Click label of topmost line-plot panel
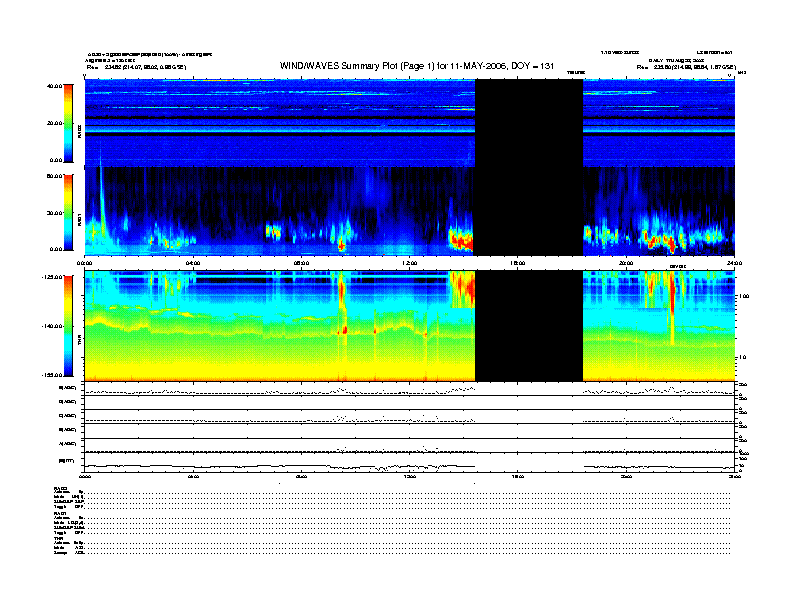Viewport: 792px width, 612px height. 68,388
